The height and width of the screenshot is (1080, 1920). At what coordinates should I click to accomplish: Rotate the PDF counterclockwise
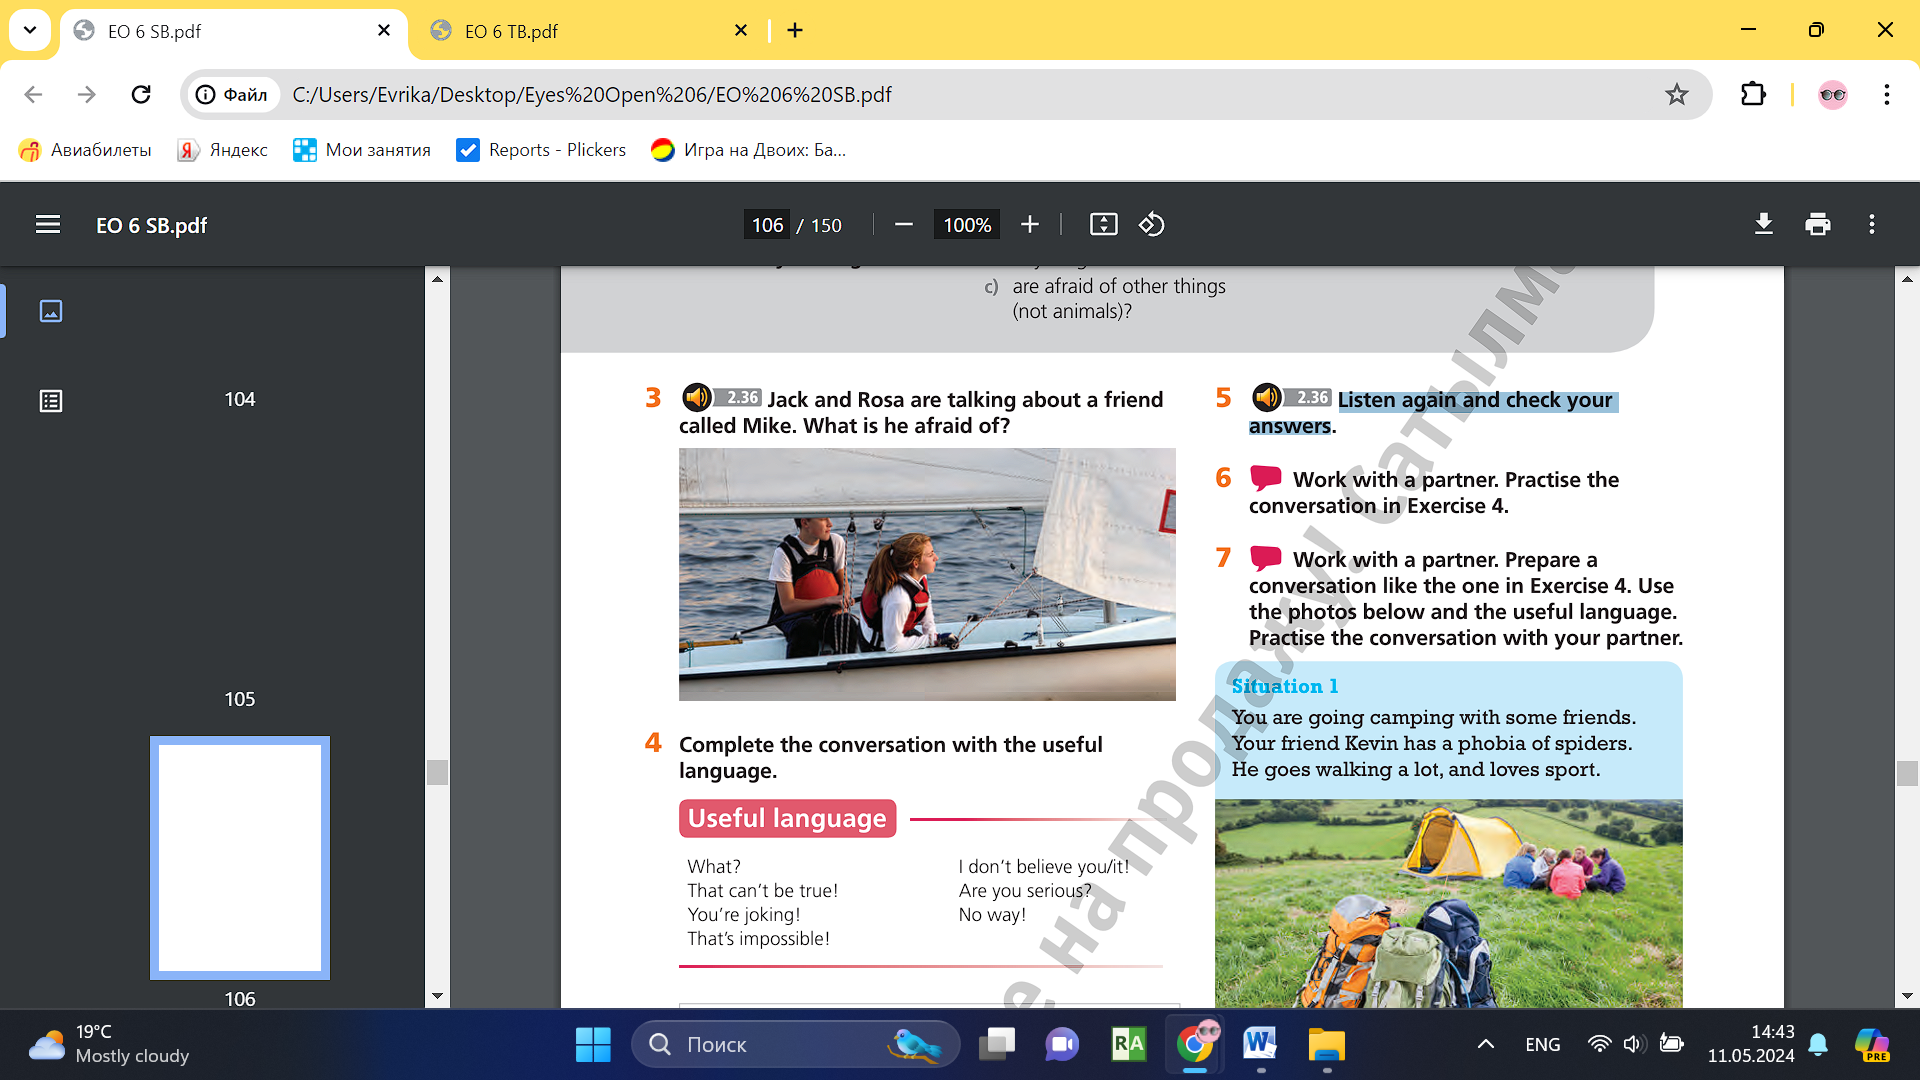point(1151,225)
